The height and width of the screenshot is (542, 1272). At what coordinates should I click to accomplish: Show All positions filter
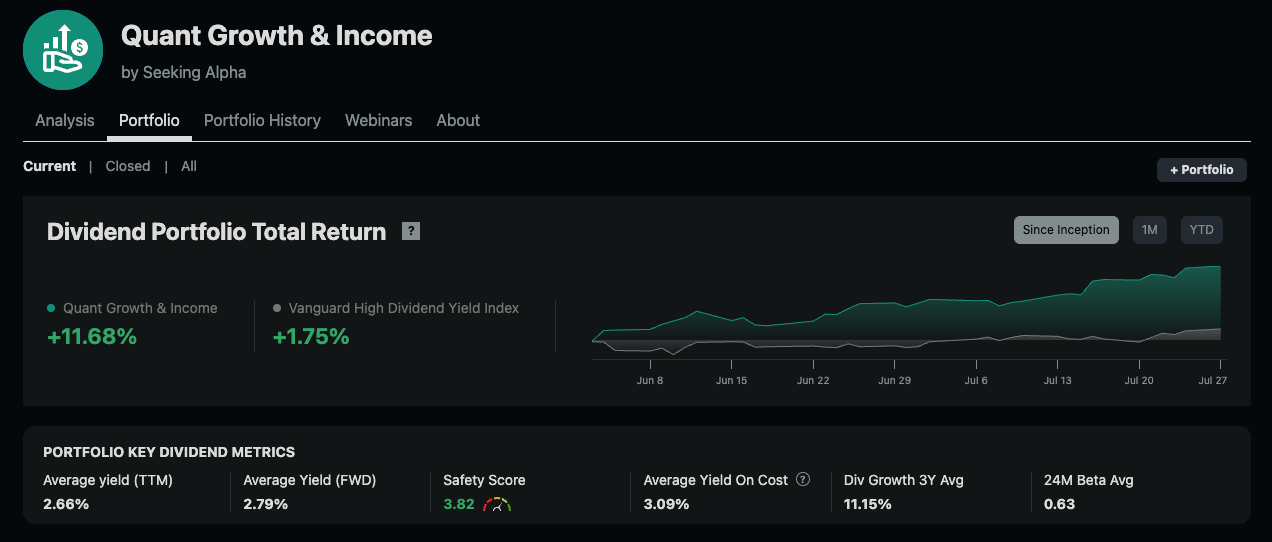point(189,166)
